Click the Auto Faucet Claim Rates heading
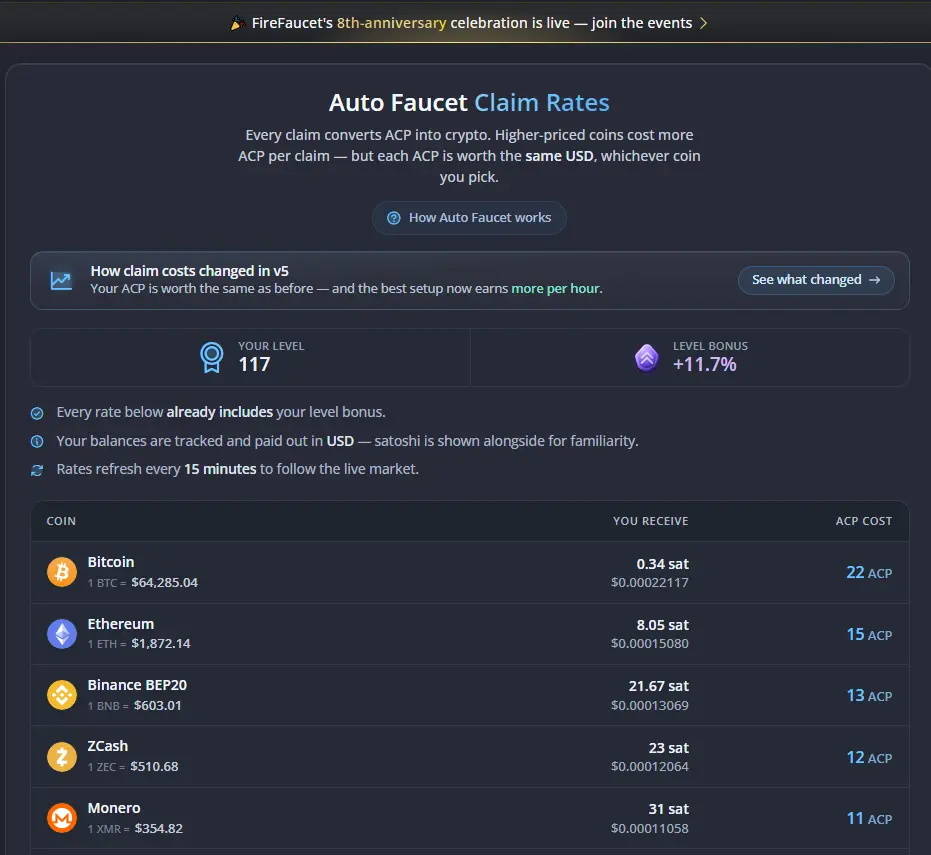The image size is (931, 855). [469, 103]
